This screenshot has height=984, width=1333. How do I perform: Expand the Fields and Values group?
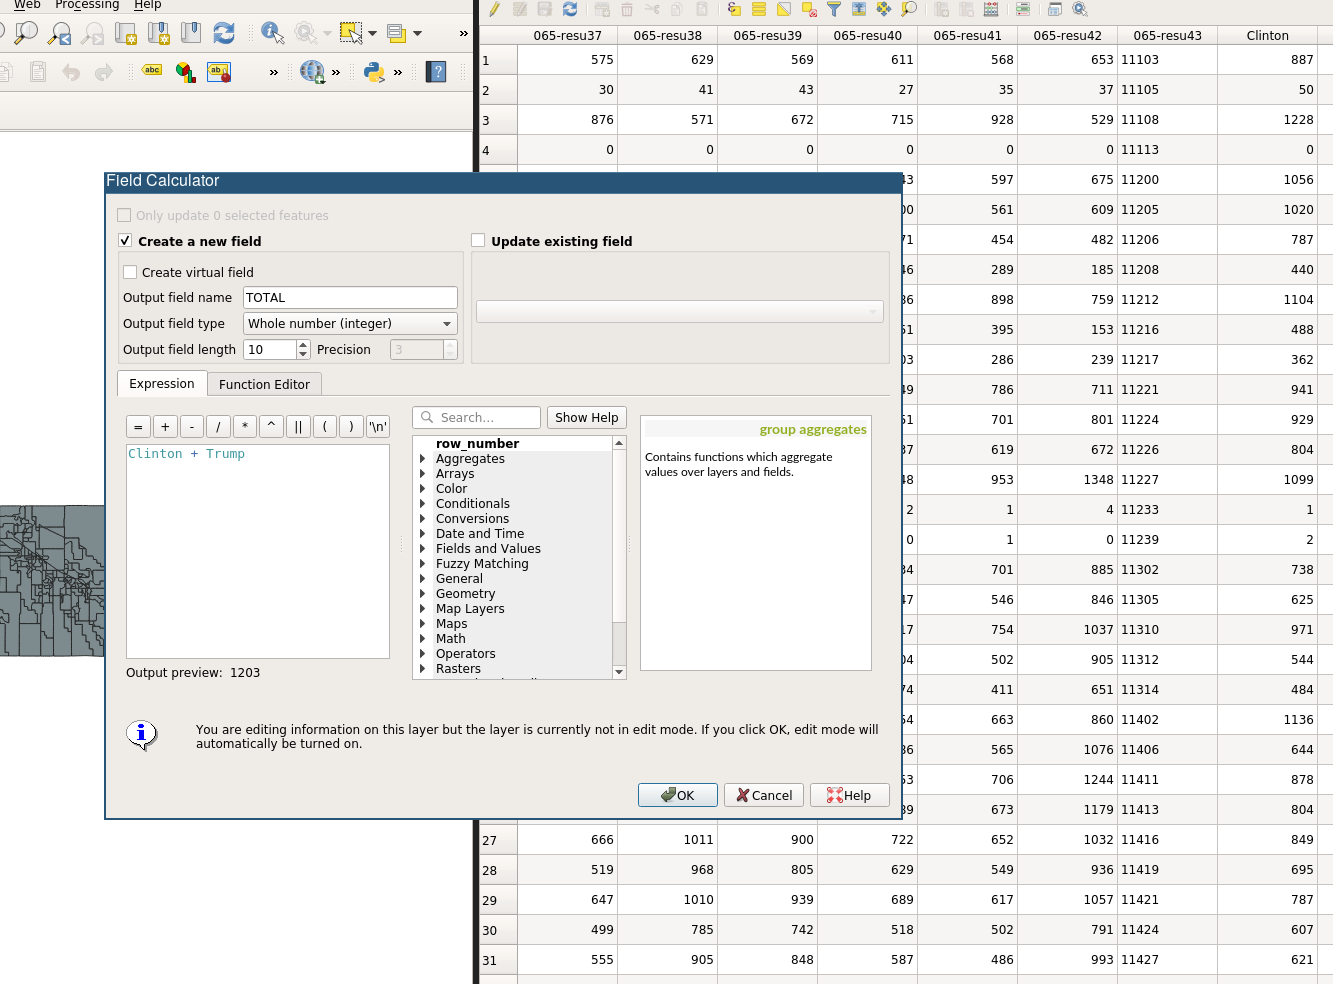(422, 549)
